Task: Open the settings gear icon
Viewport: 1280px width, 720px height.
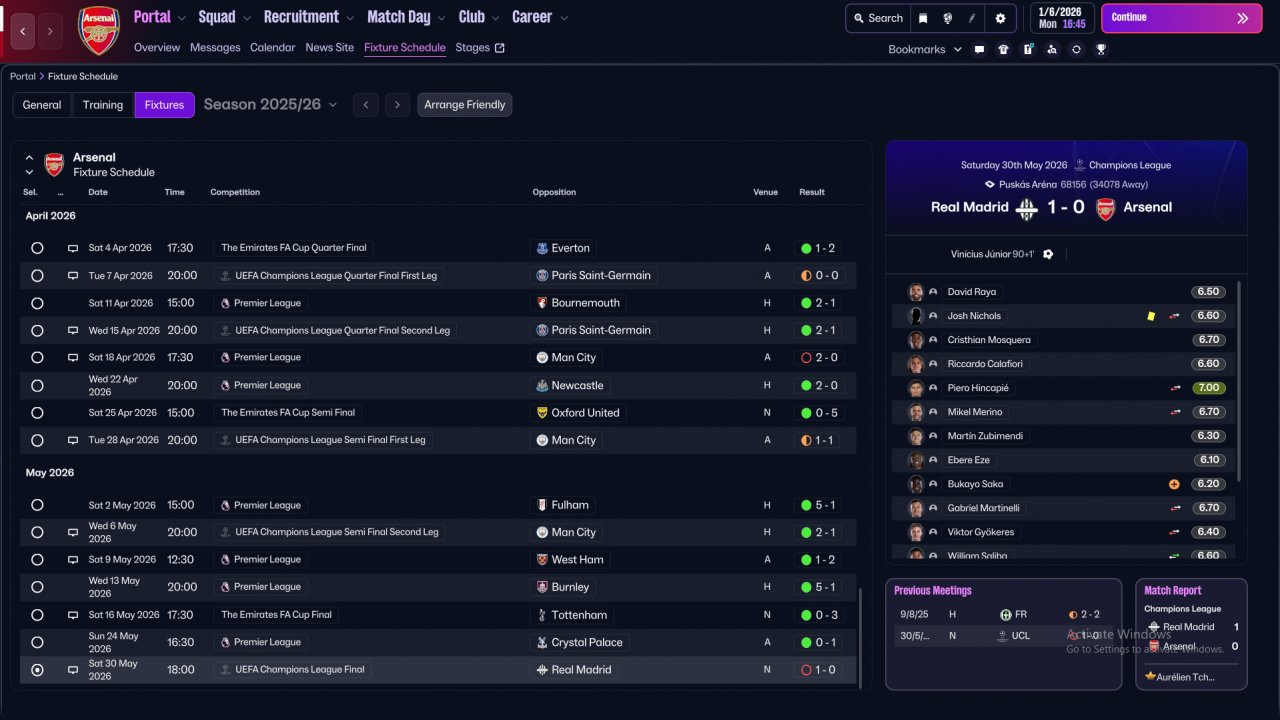Action: point(1001,18)
